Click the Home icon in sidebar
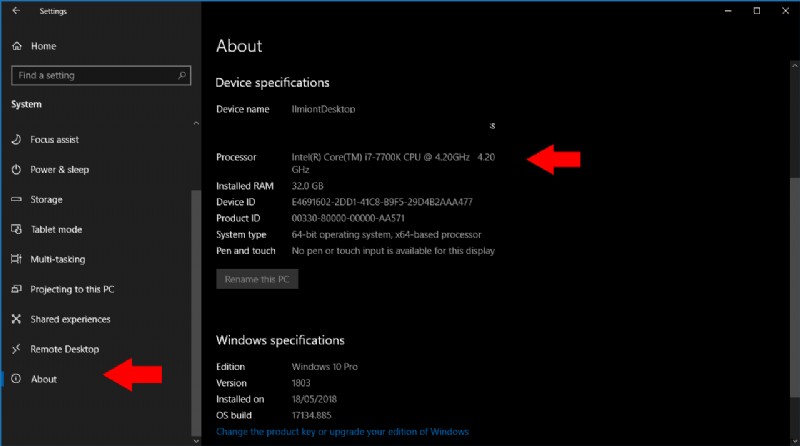 coord(16,46)
